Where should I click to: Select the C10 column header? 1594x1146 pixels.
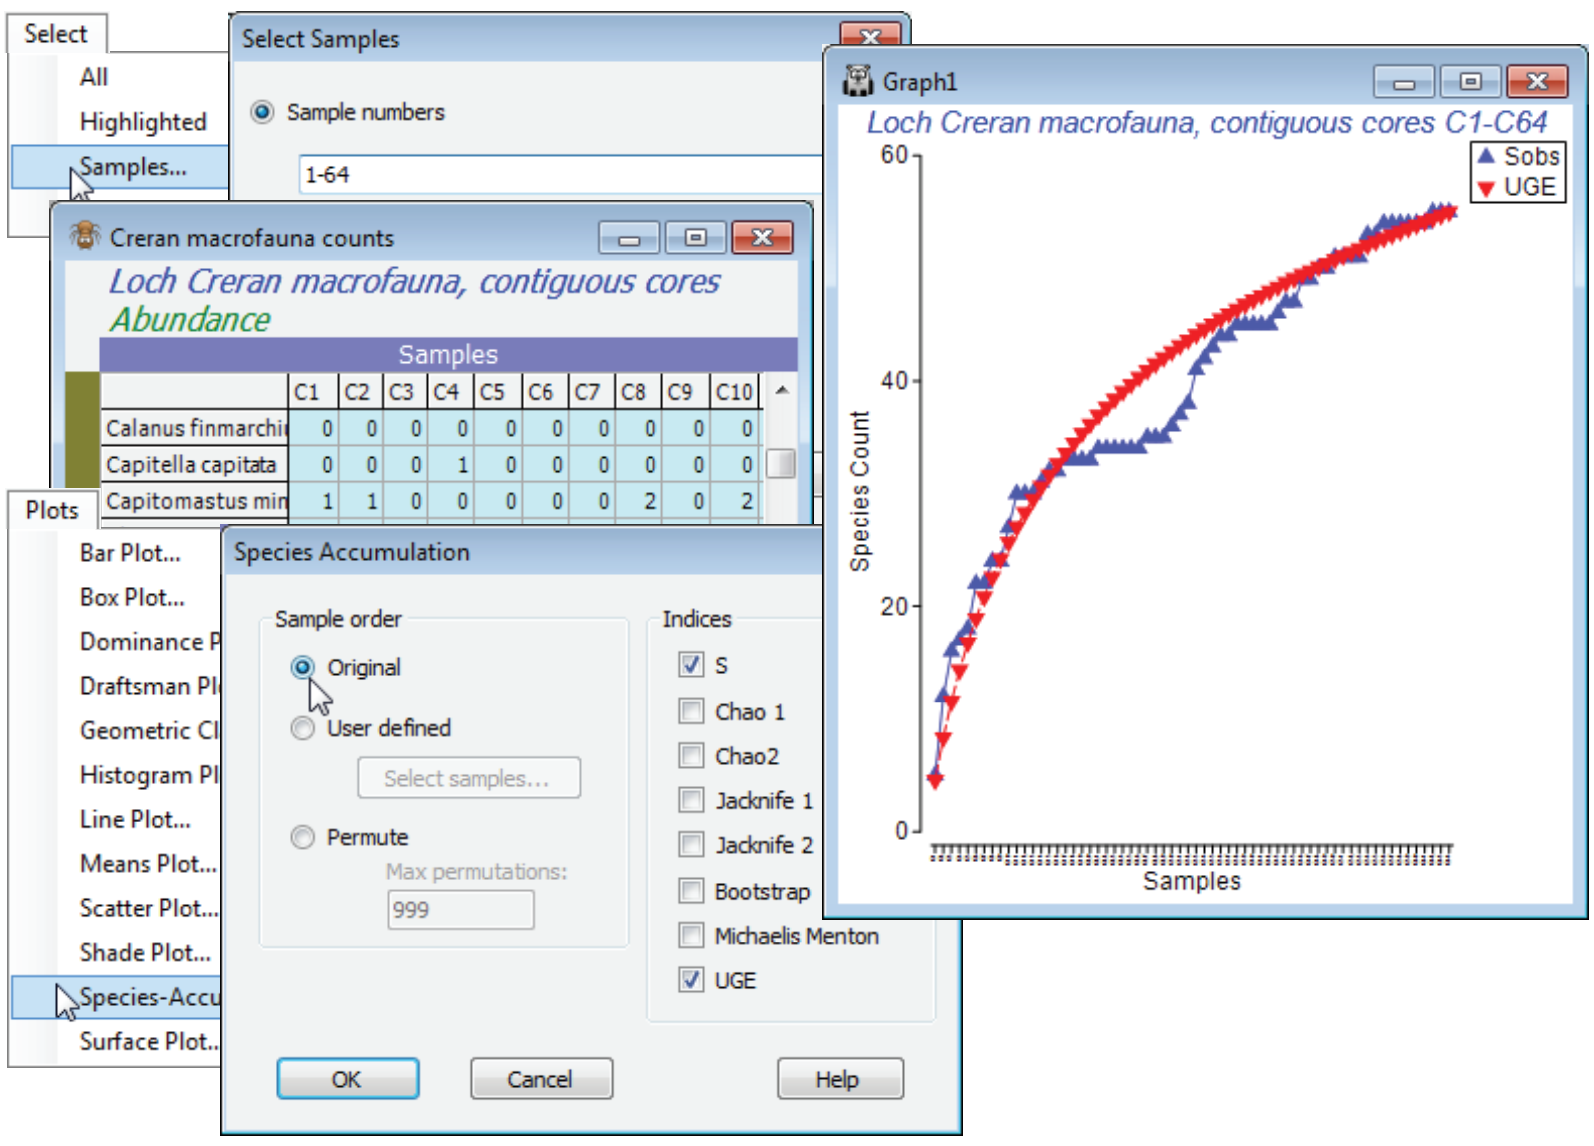[735, 392]
